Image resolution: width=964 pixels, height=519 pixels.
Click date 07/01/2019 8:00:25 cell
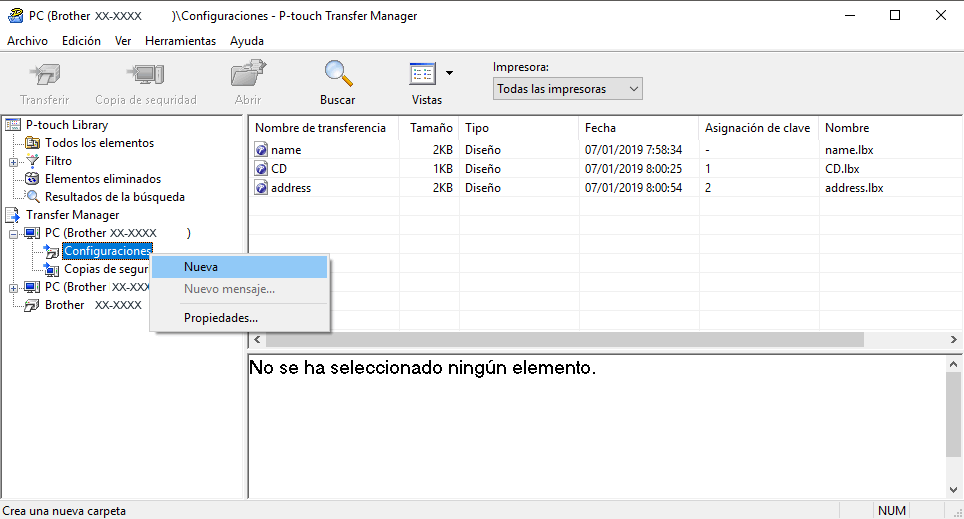tap(633, 168)
